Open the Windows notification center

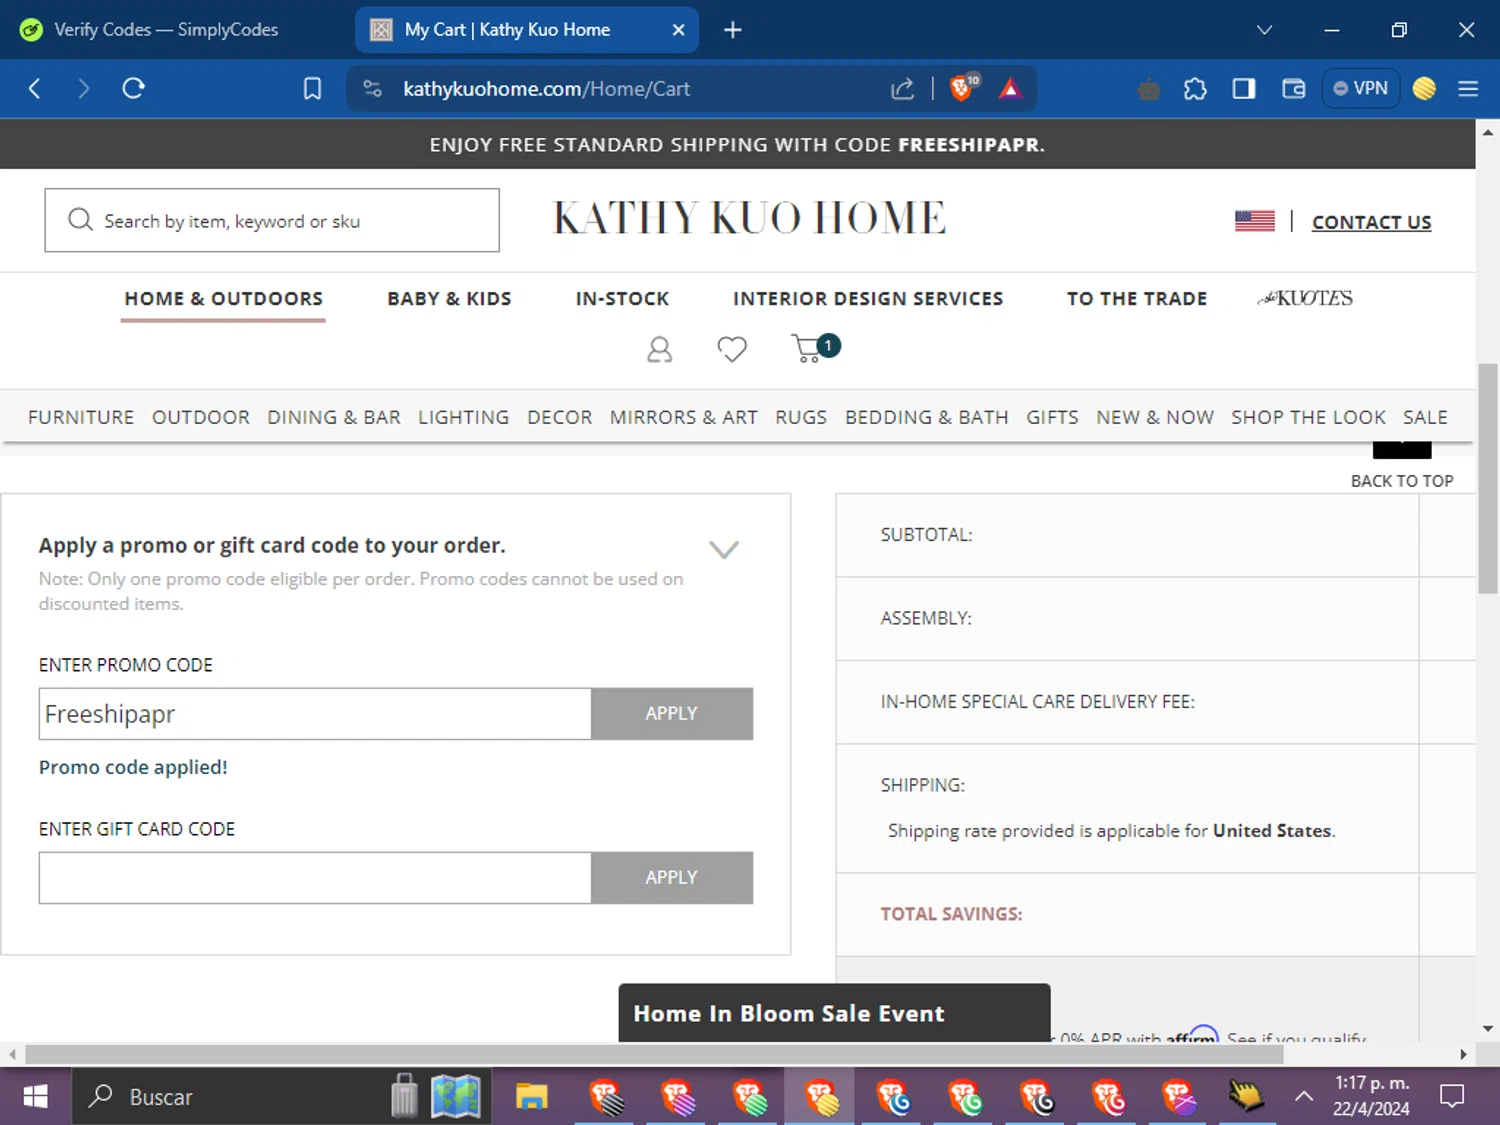pos(1452,1097)
